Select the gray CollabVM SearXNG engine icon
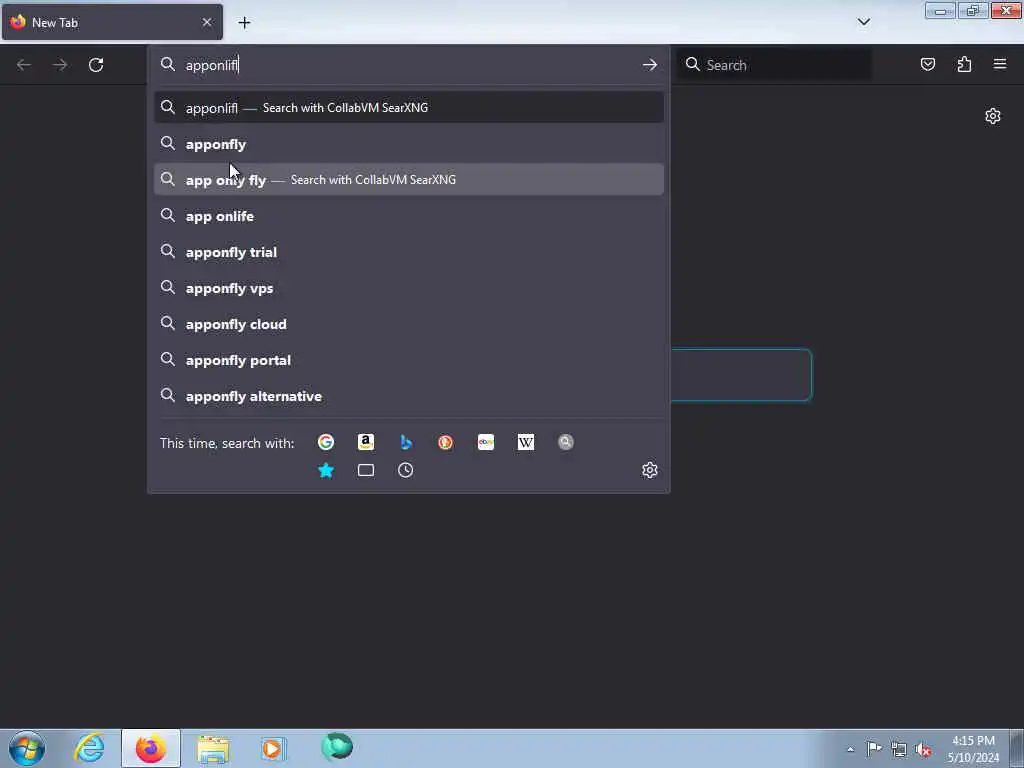The image size is (1024, 768). 566,442
